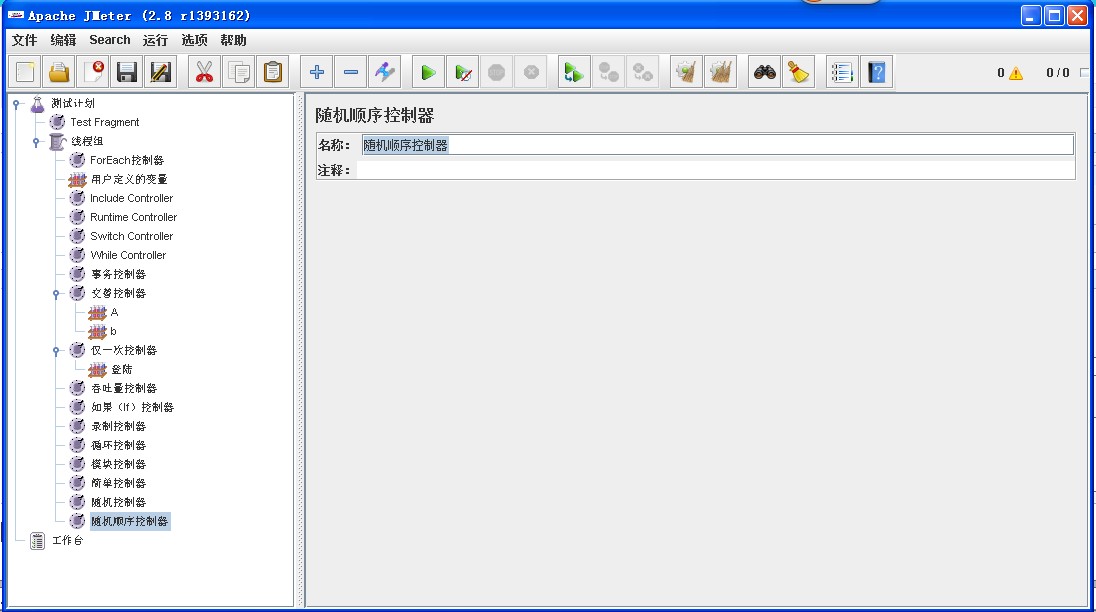The image size is (1096, 612).
Task: Start all remote engines from the toolbar
Action: (574, 72)
